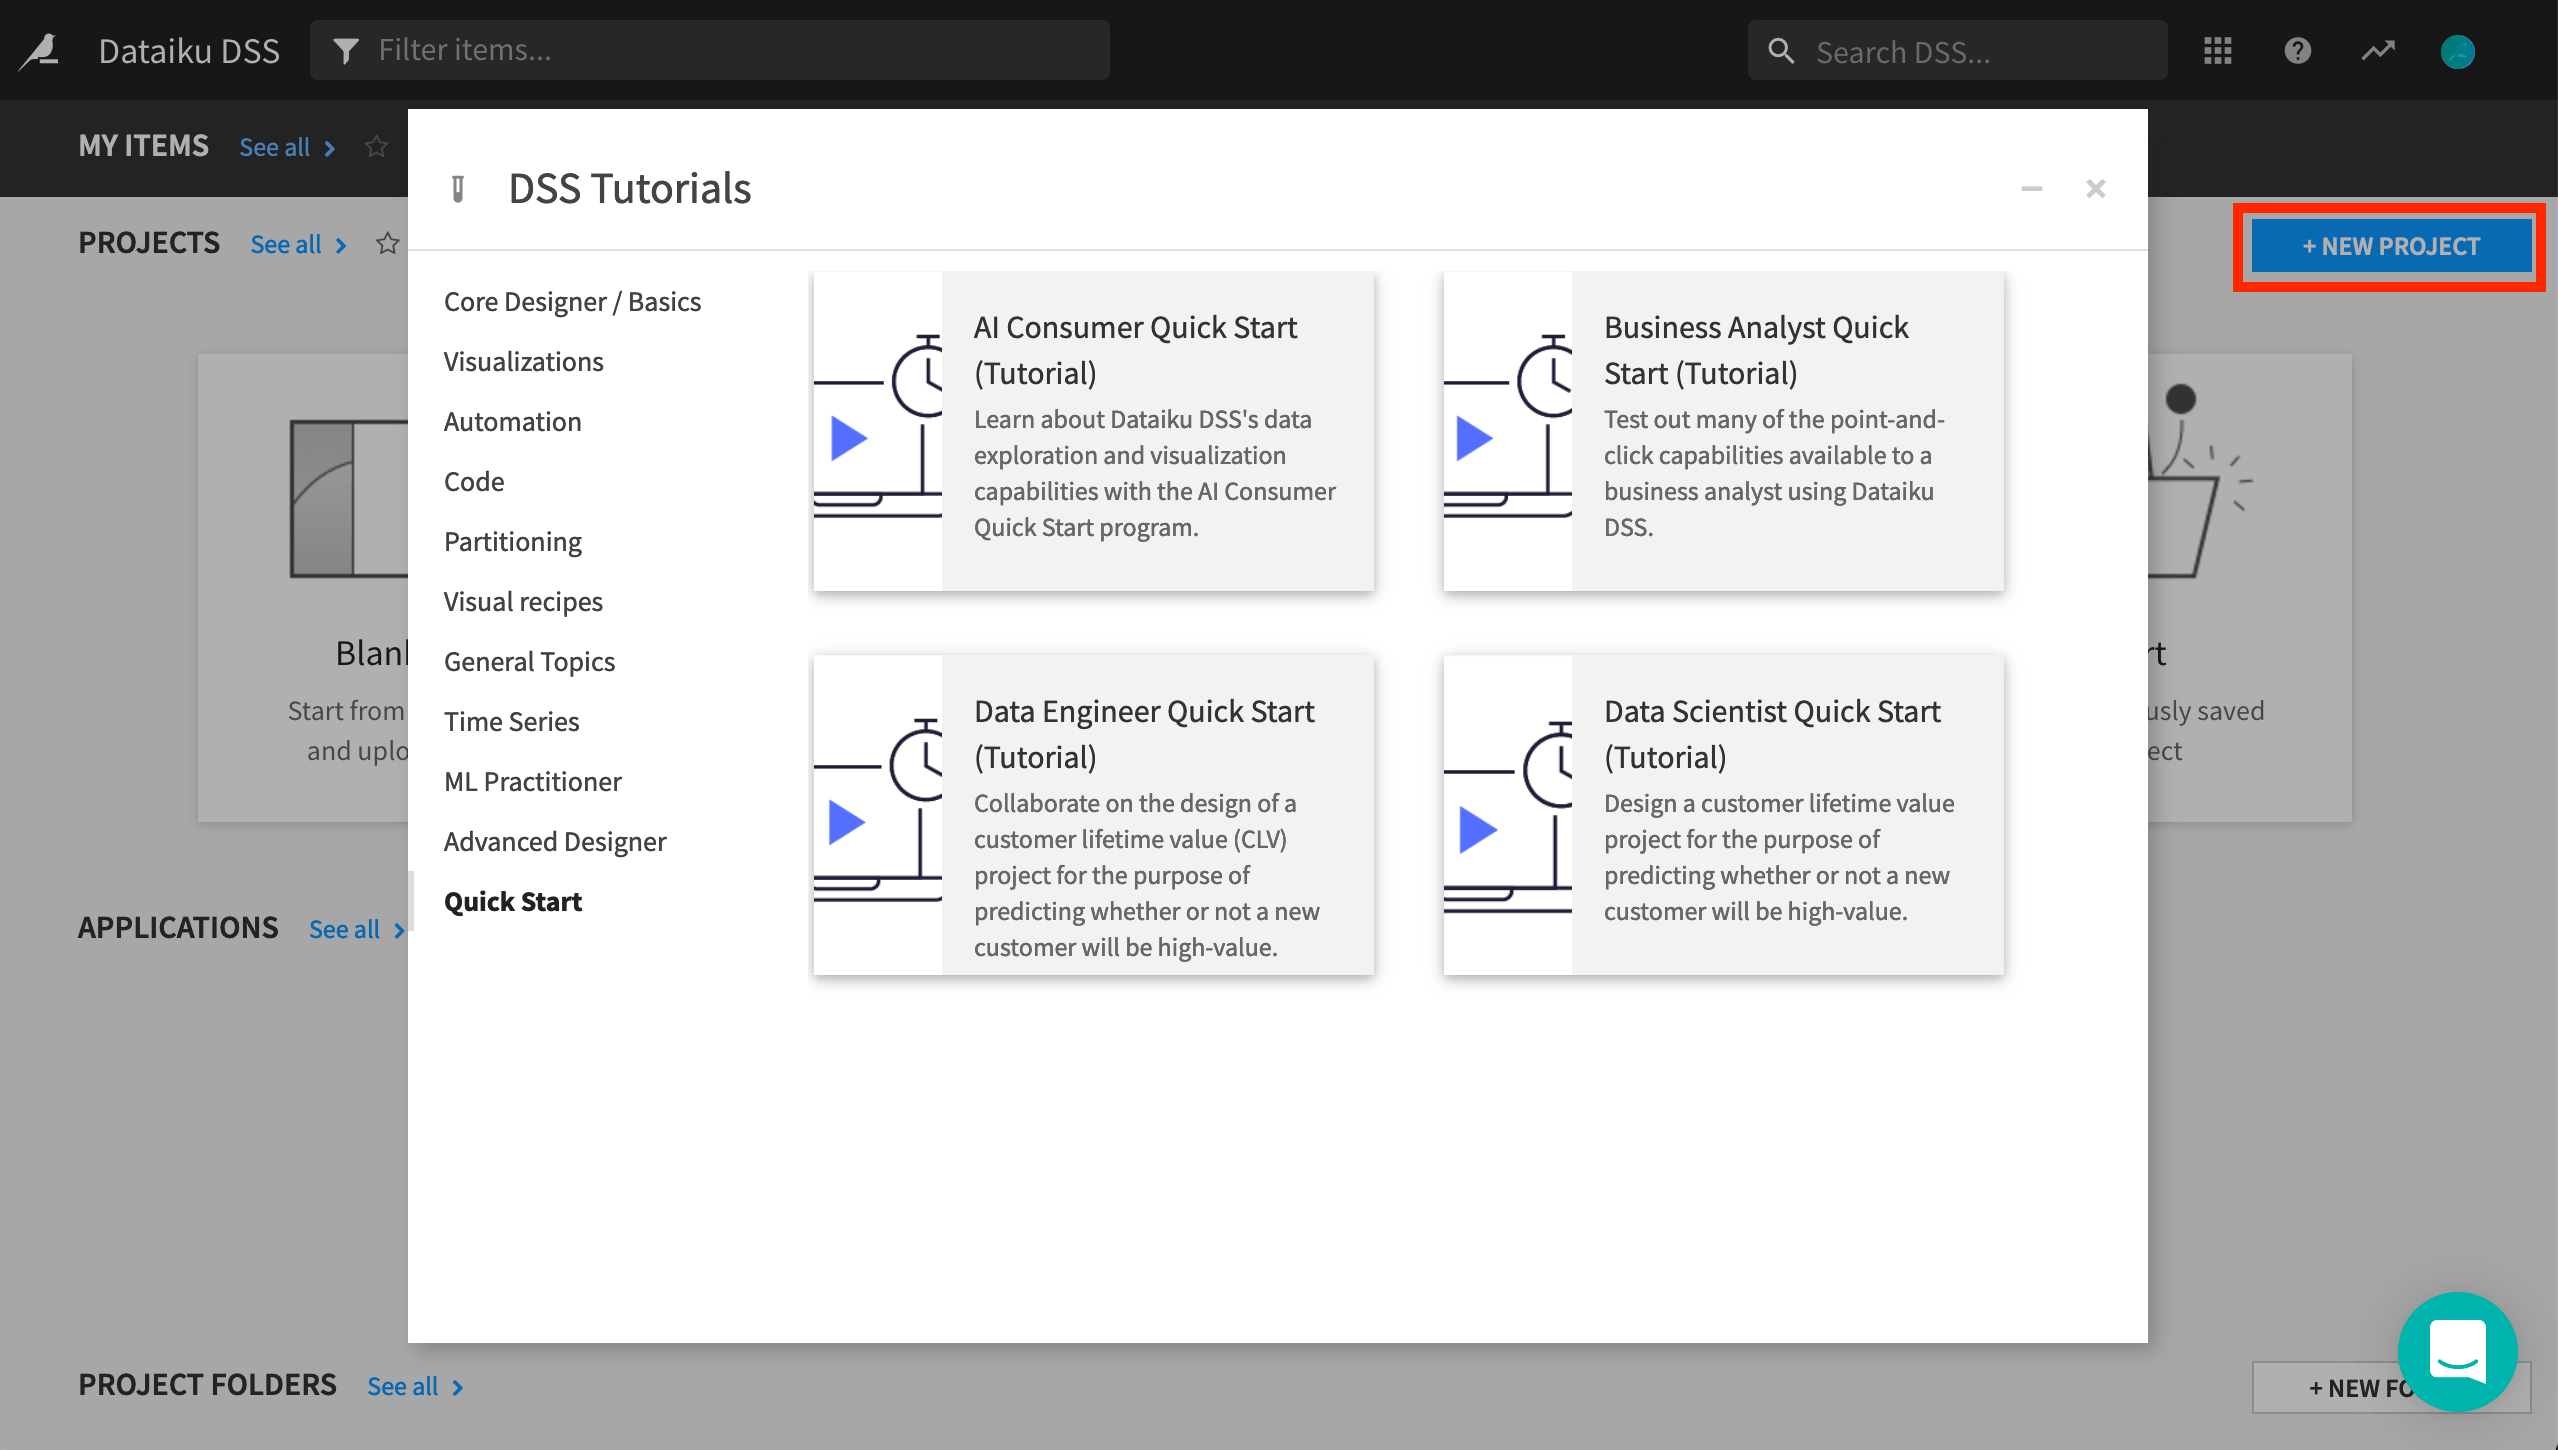Viewport: 2558px width, 1450px height.
Task: Click the Visualizations tutorial category
Action: point(522,360)
